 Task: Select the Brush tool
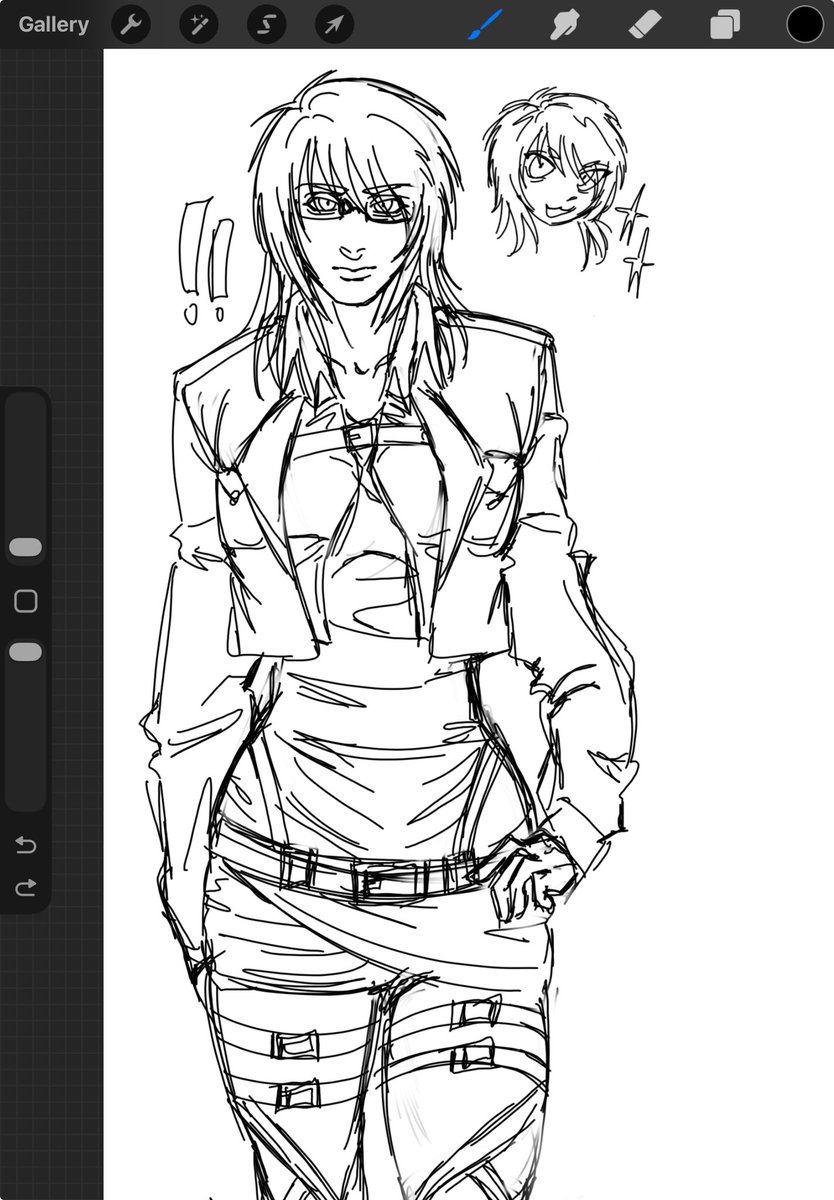[x=484, y=24]
